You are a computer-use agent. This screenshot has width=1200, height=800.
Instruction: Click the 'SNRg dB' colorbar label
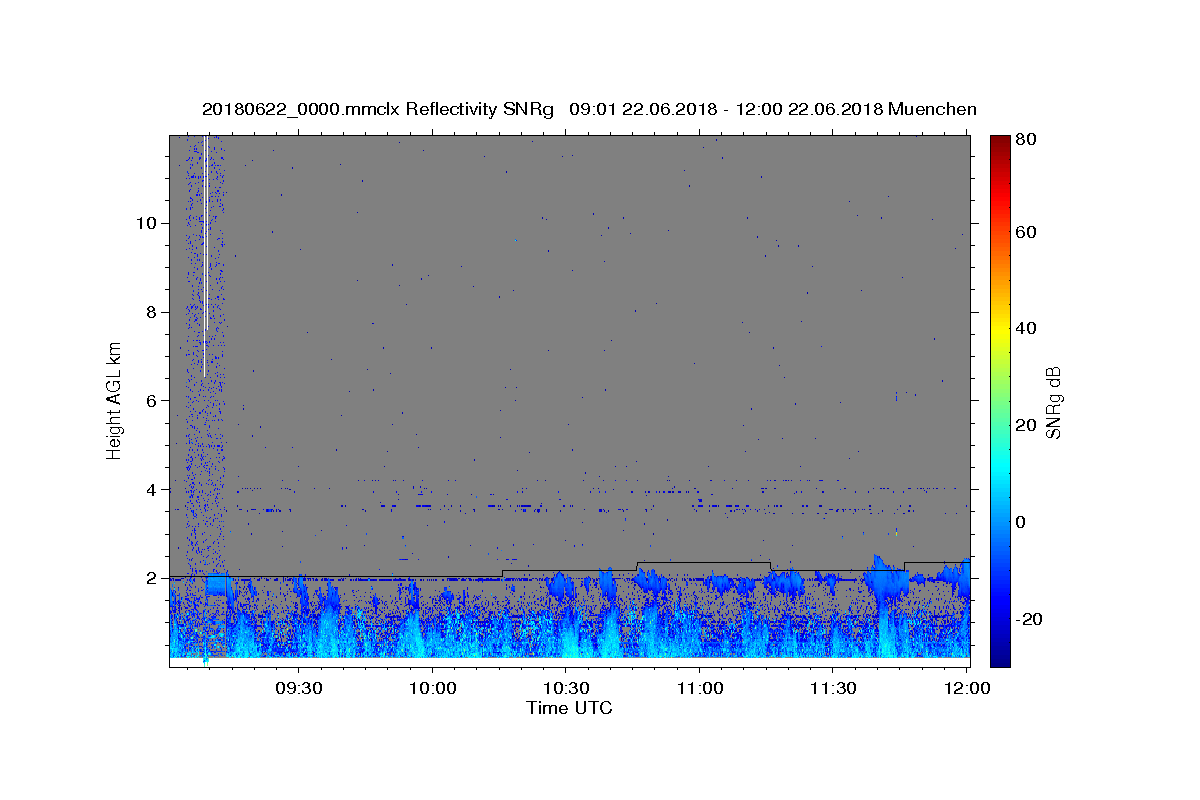click(x=1052, y=402)
